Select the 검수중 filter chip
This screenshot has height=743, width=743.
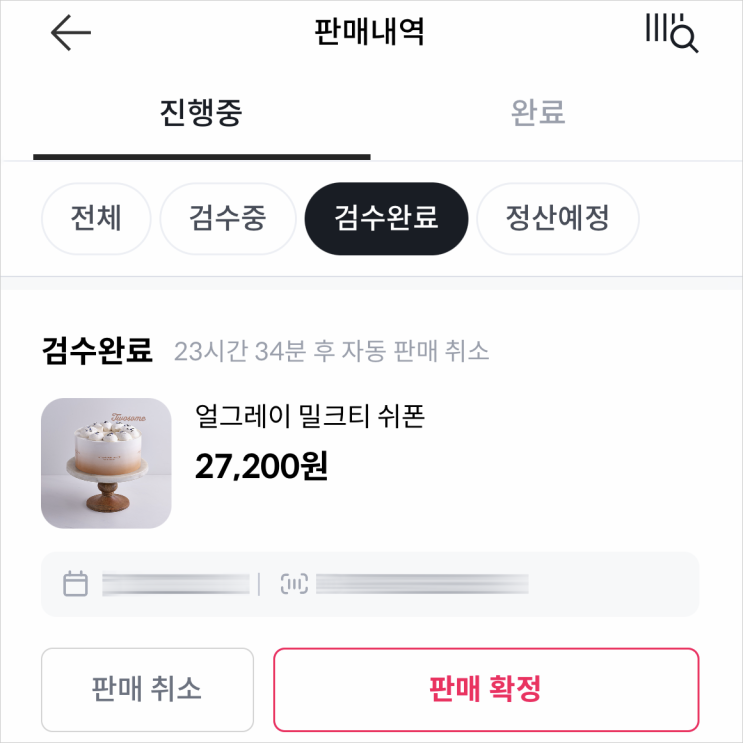228,218
